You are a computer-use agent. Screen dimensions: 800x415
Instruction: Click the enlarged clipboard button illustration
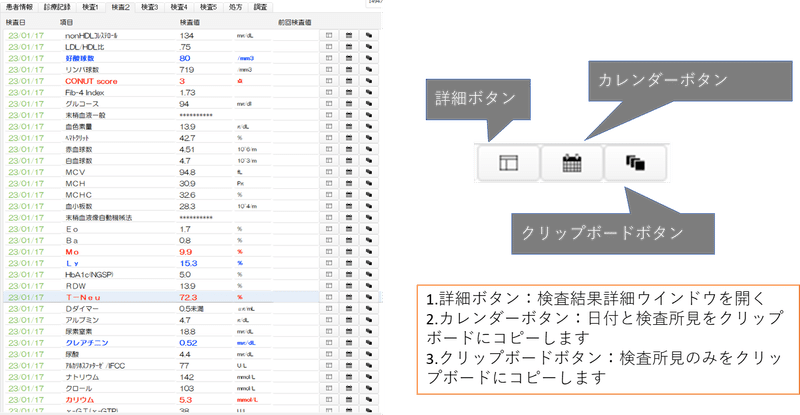(x=635, y=163)
